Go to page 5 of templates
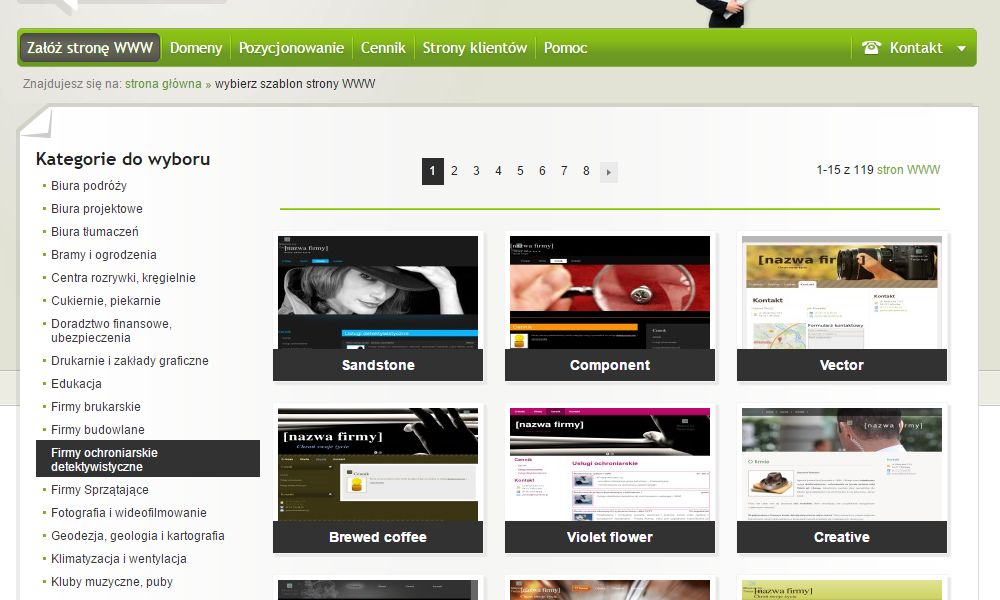The width and height of the screenshot is (1000, 600). pyautogui.click(x=520, y=171)
